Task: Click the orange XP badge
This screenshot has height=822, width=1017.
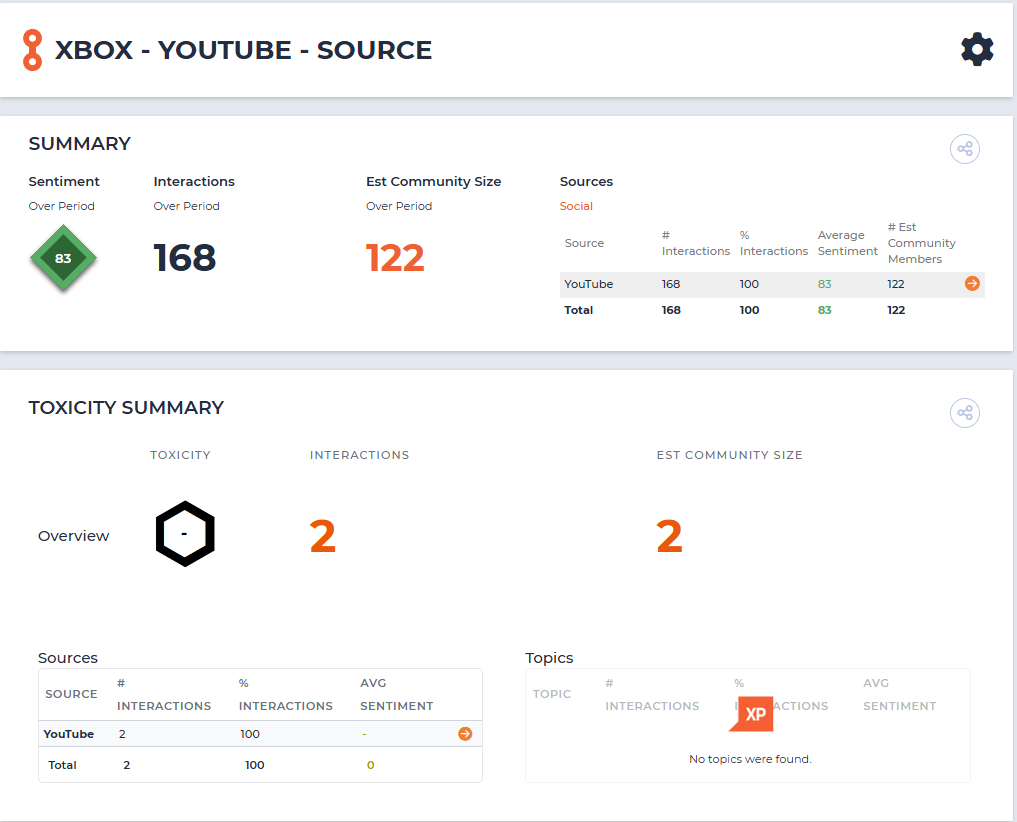Action: pyautogui.click(x=752, y=714)
